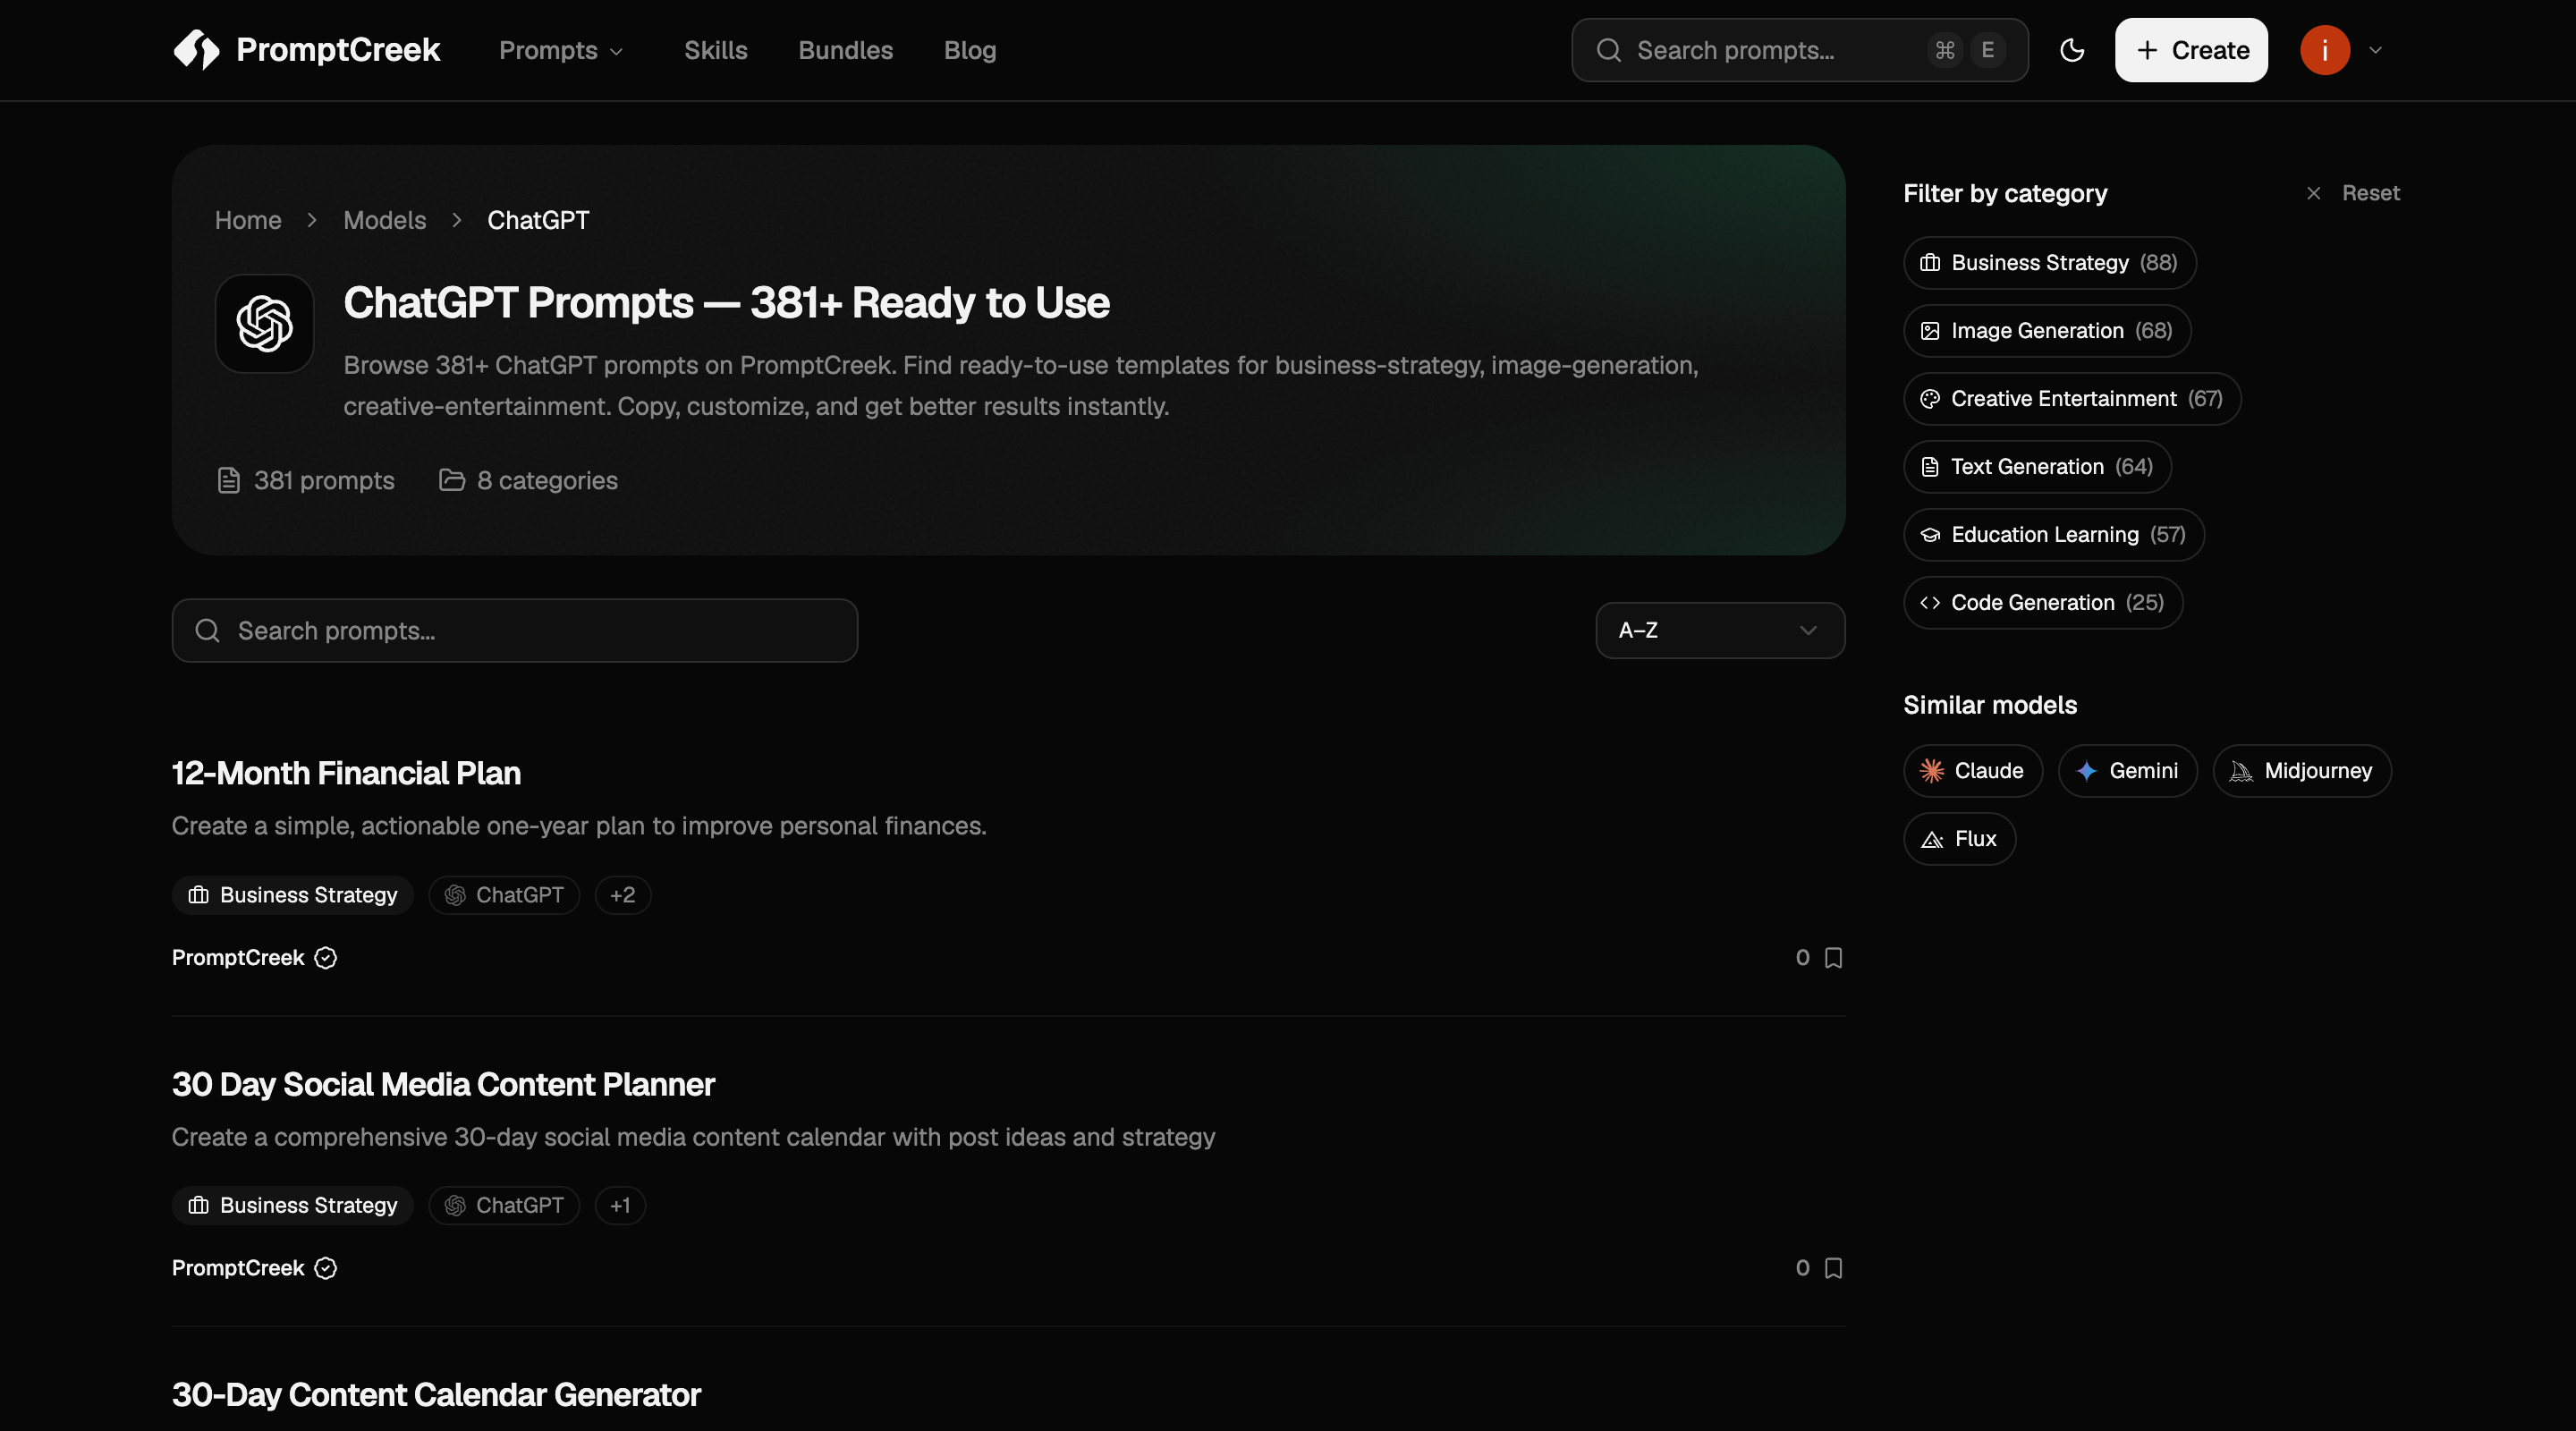Open the 30 Day Social Media Content Planner
Viewport: 2576px width, 1431px height.
click(x=443, y=1084)
